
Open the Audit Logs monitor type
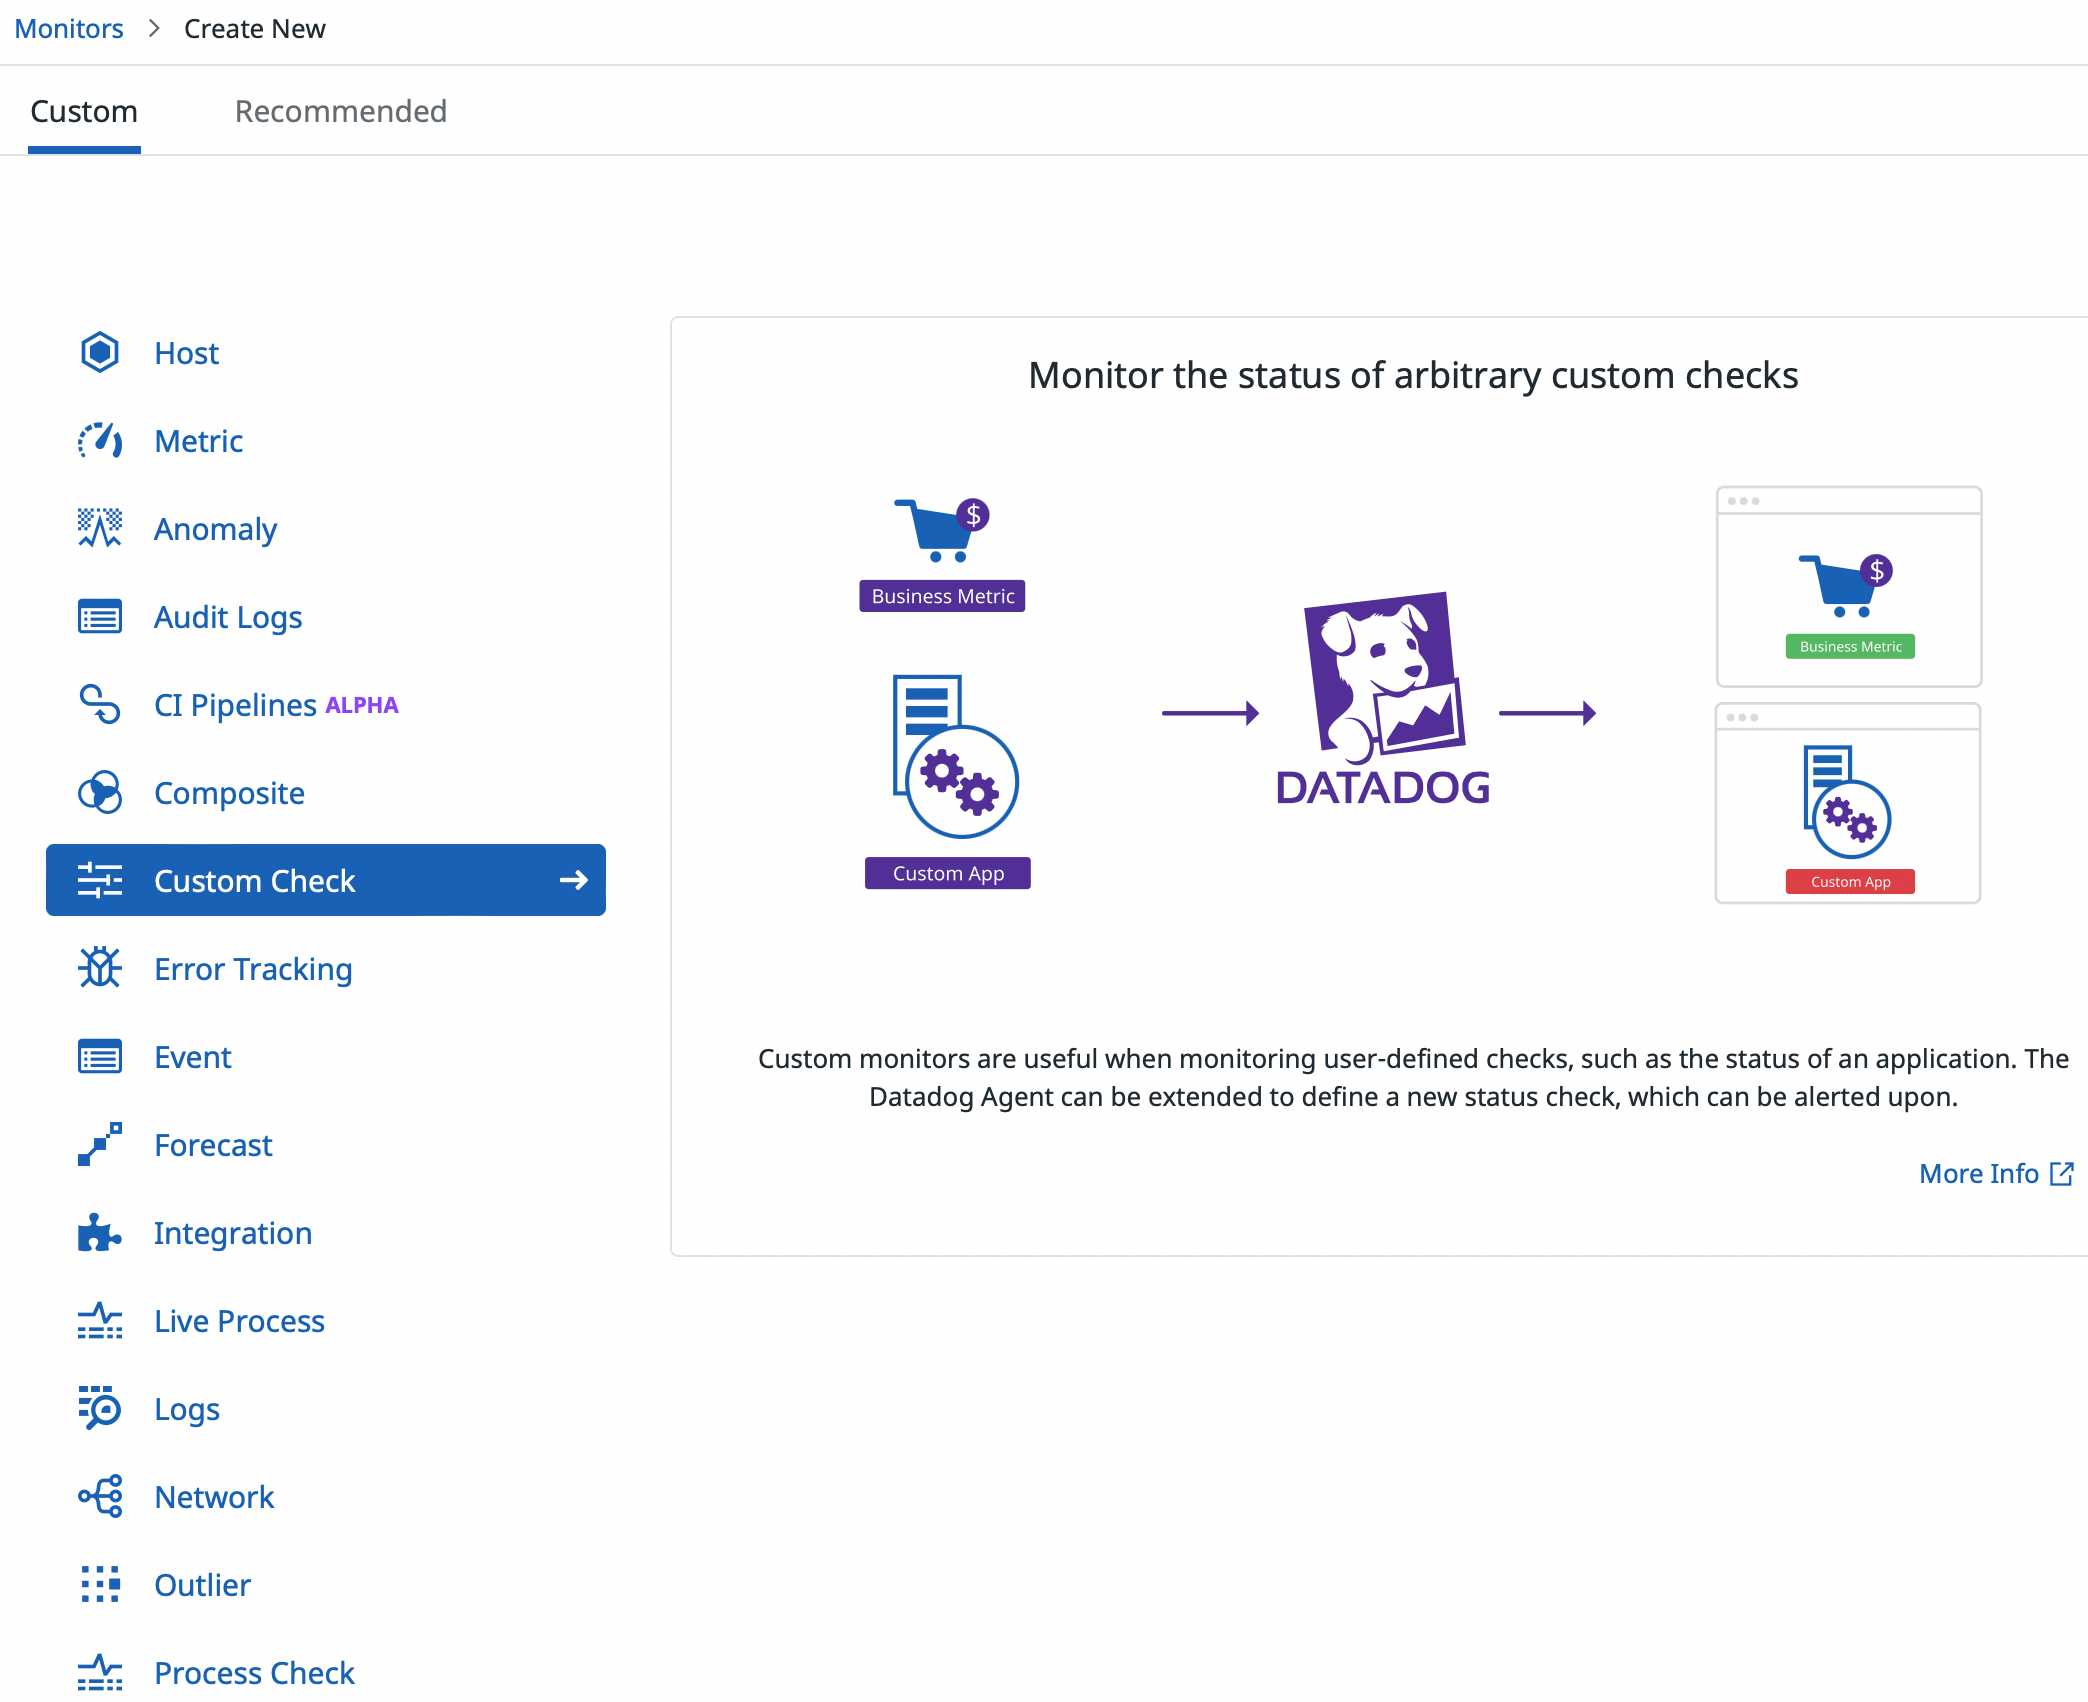pyautogui.click(x=227, y=617)
